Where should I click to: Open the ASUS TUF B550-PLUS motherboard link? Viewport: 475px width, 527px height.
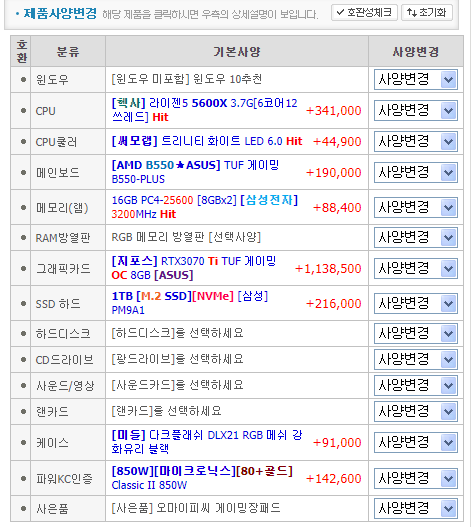tap(195, 172)
